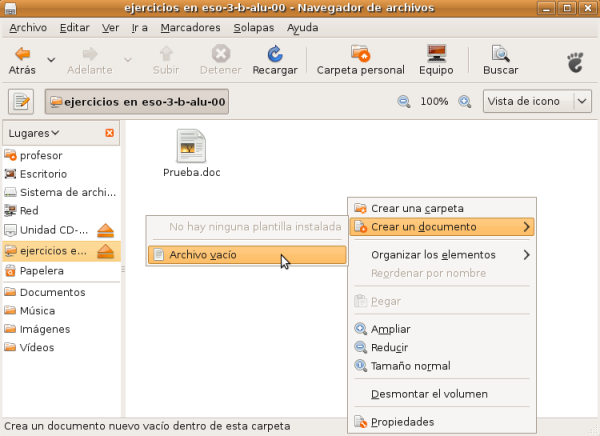Eject the Unidad CD volume
This screenshot has width=600, height=436.
coord(107,230)
